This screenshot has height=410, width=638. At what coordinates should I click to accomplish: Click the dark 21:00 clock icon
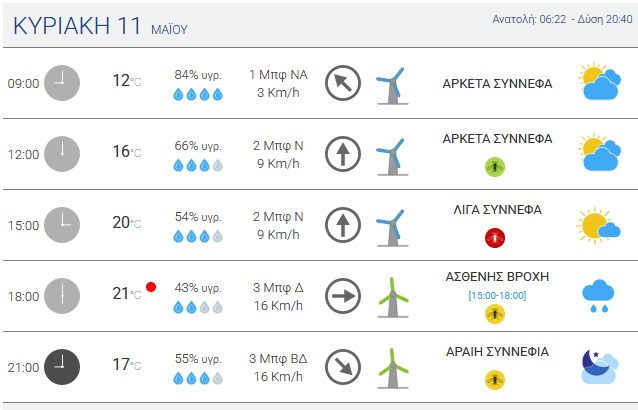pyautogui.click(x=62, y=367)
